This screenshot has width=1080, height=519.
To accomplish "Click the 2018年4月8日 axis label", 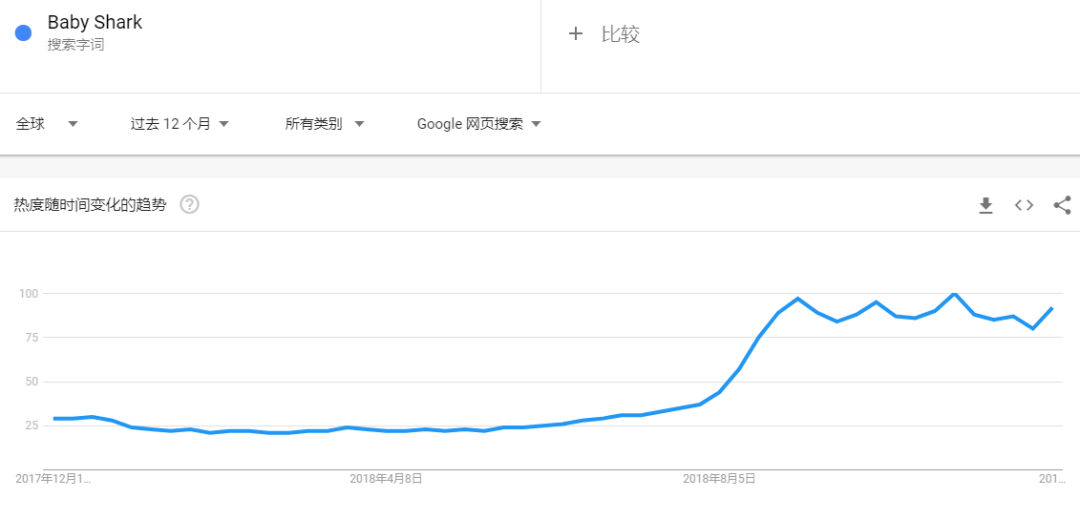I will click(386, 478).
